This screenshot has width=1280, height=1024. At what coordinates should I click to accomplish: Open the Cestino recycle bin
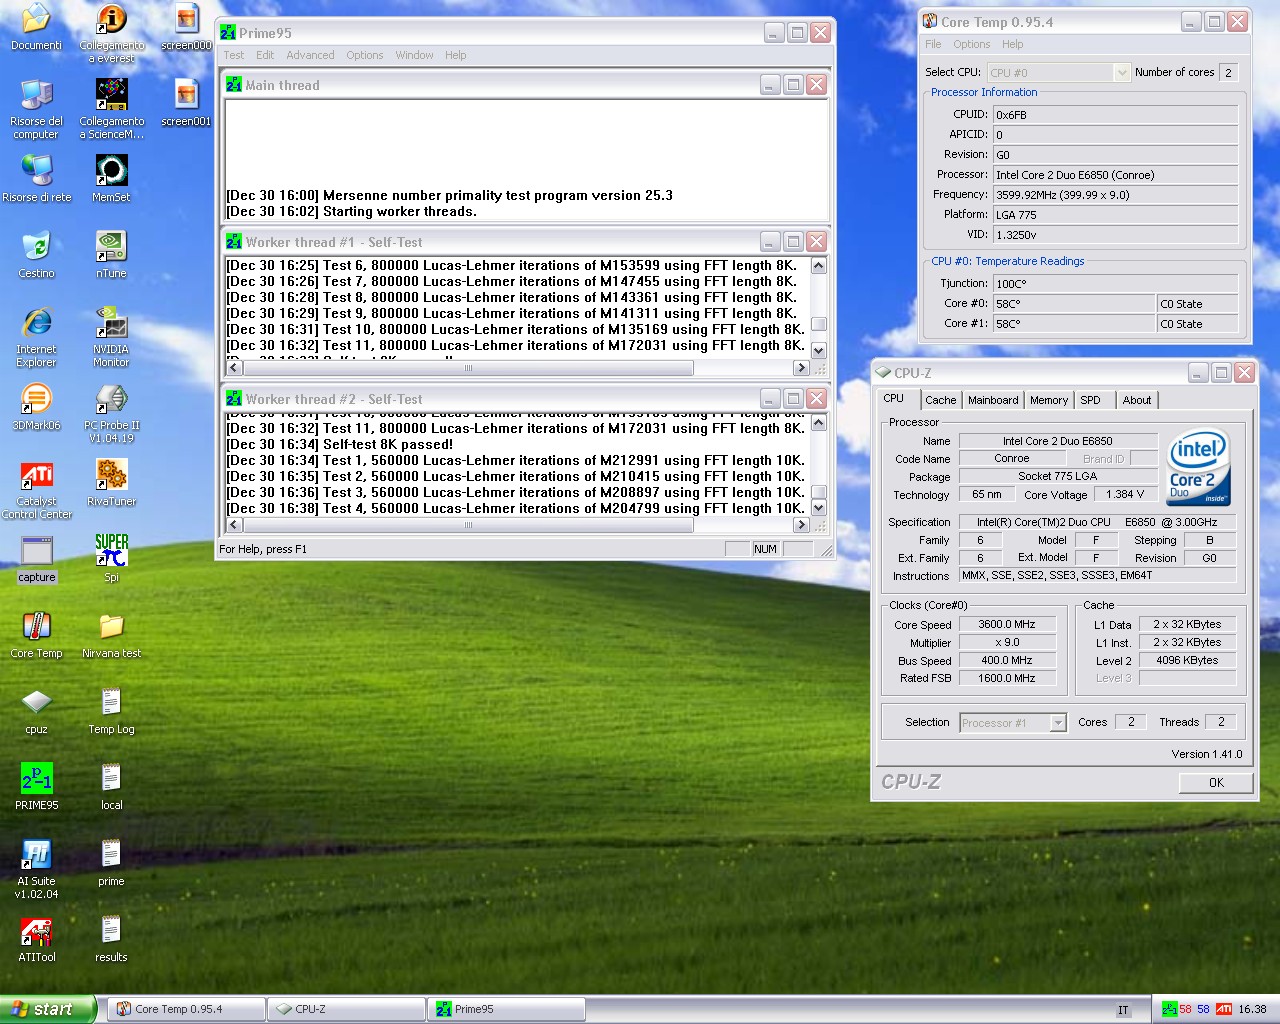(36, 255)
